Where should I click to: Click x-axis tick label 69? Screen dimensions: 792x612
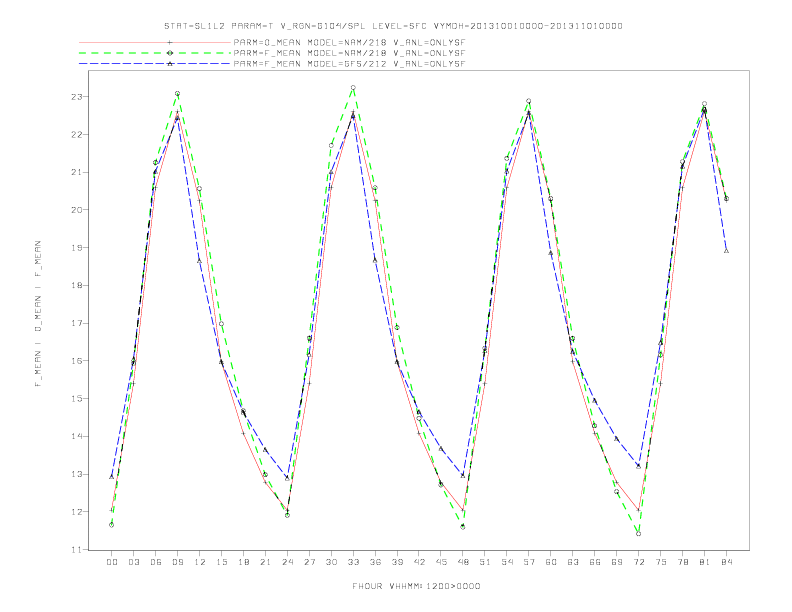click(x=617, y=562)
